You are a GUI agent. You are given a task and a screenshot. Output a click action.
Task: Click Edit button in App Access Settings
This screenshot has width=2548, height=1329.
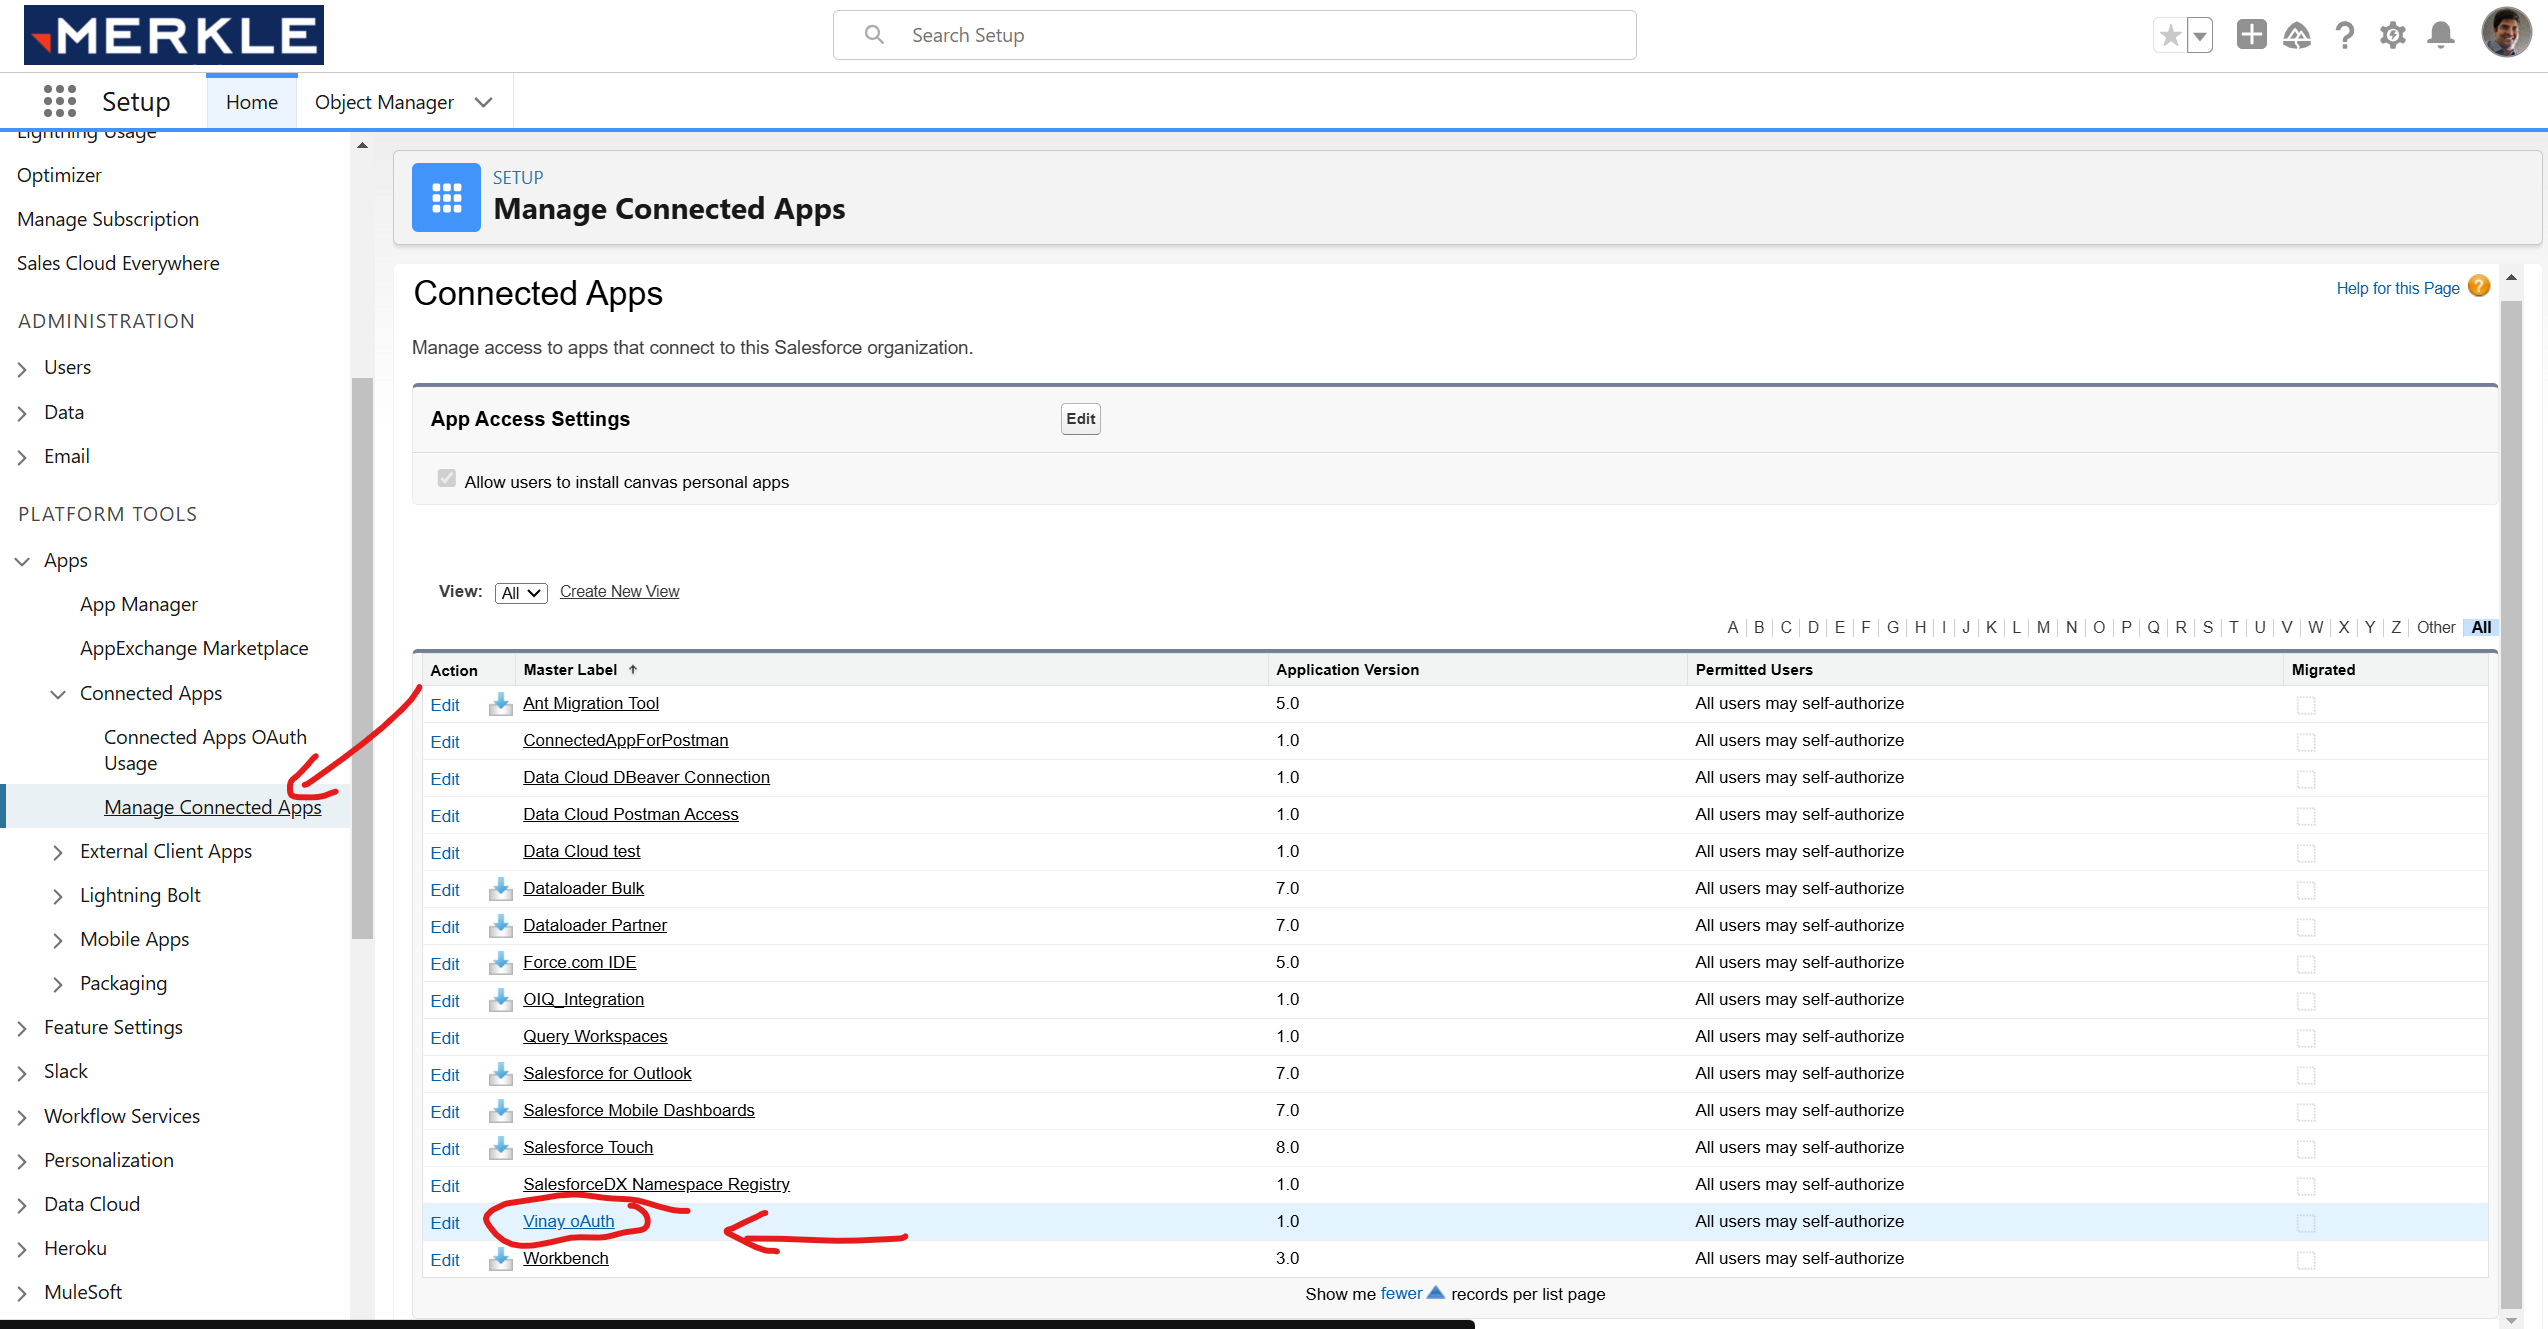point(1080,419)
